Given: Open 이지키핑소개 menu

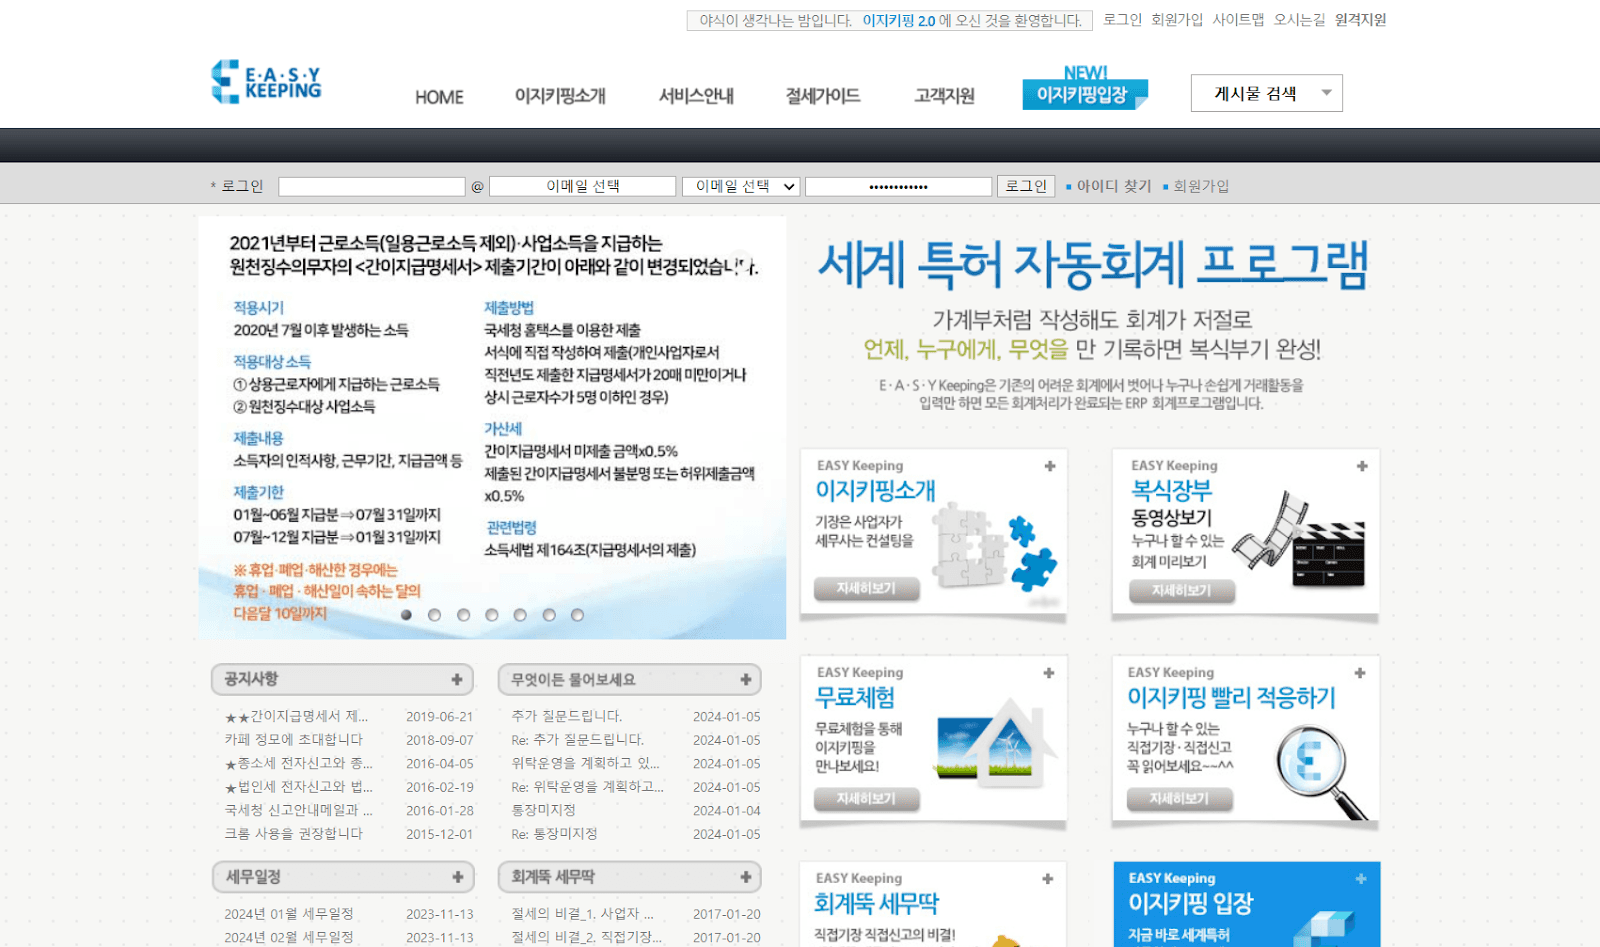Looking at the screenshot, I should (560, 96).
